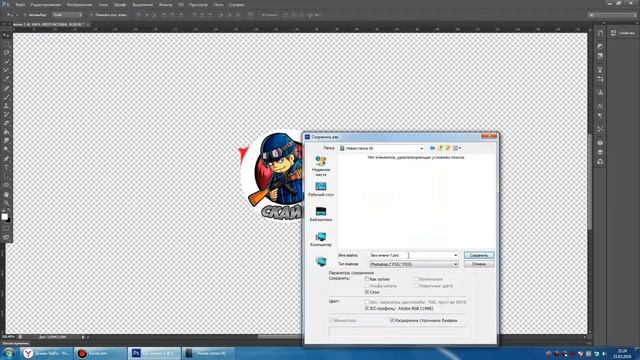Viewport: 640px width, 360px height.
Task: Expand the Папка location dropdown
Action: [422, 148]
